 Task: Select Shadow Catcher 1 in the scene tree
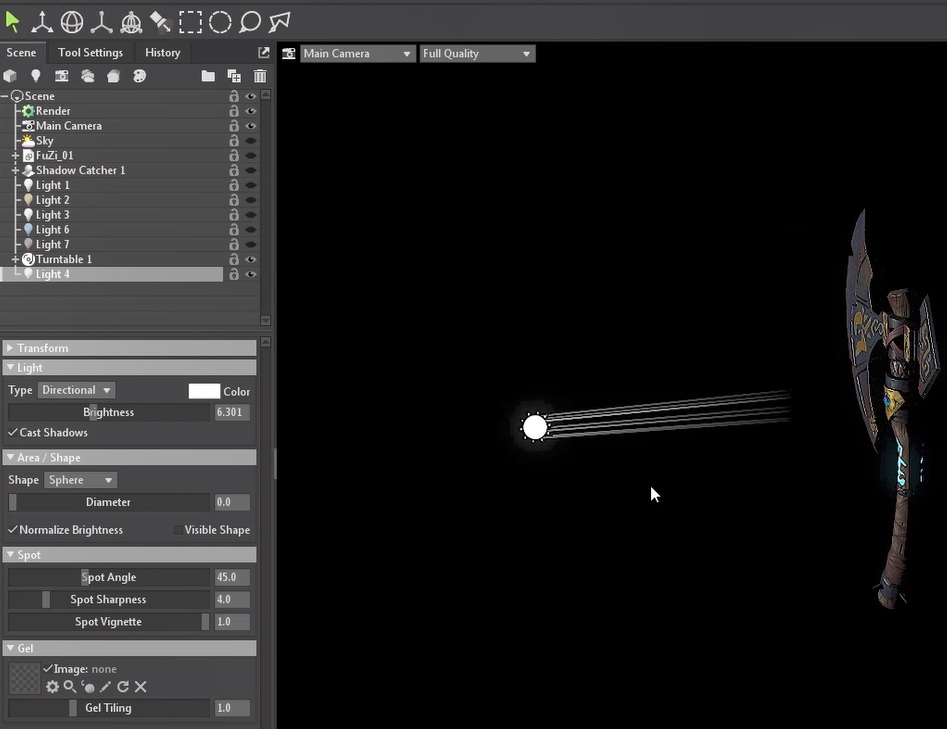[x=80, y=170]
